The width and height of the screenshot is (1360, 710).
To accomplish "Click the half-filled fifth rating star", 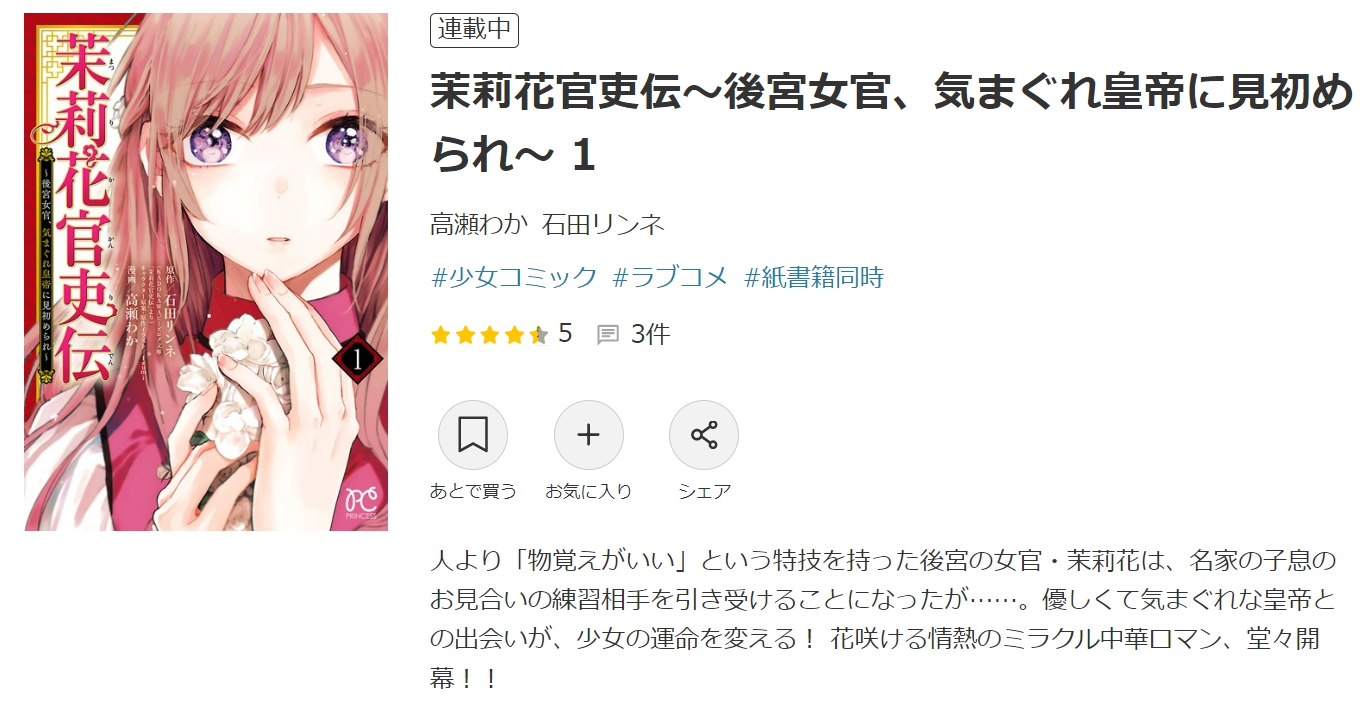I will click(x=538, y=335).
